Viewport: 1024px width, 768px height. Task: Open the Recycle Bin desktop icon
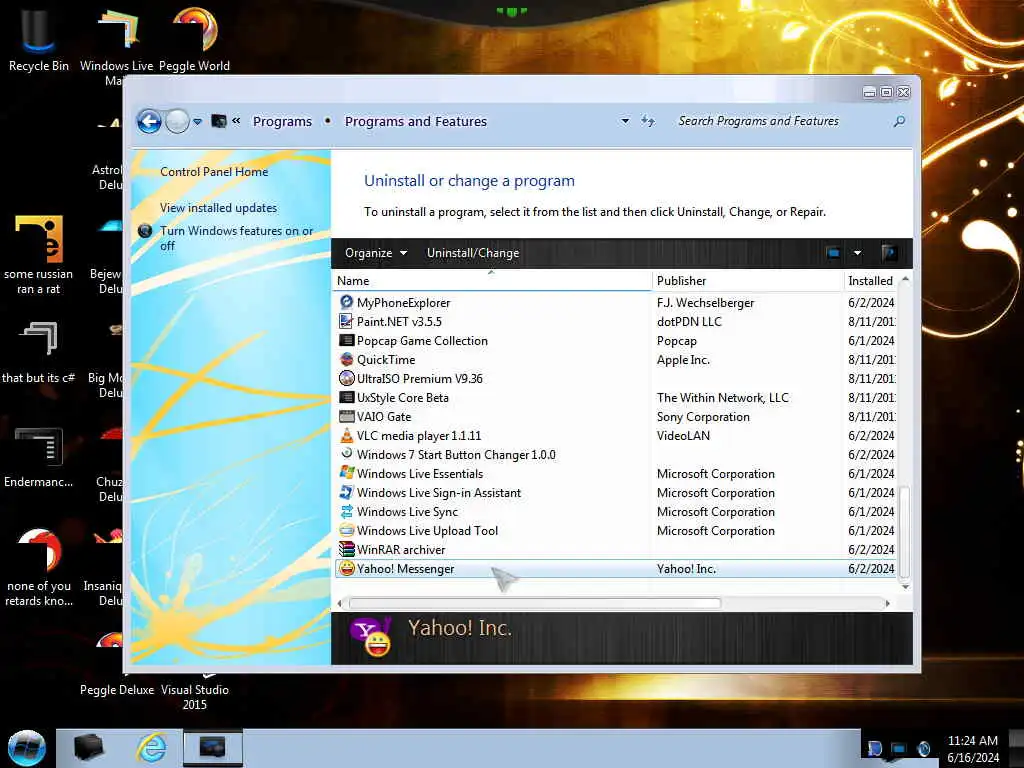pyautogui.click(x=38, y=39)
